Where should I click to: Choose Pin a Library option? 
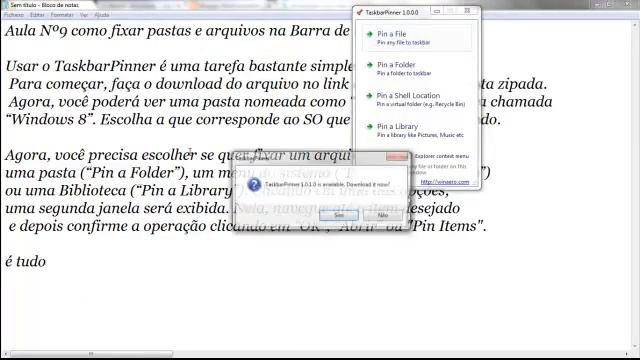point(417,130)
